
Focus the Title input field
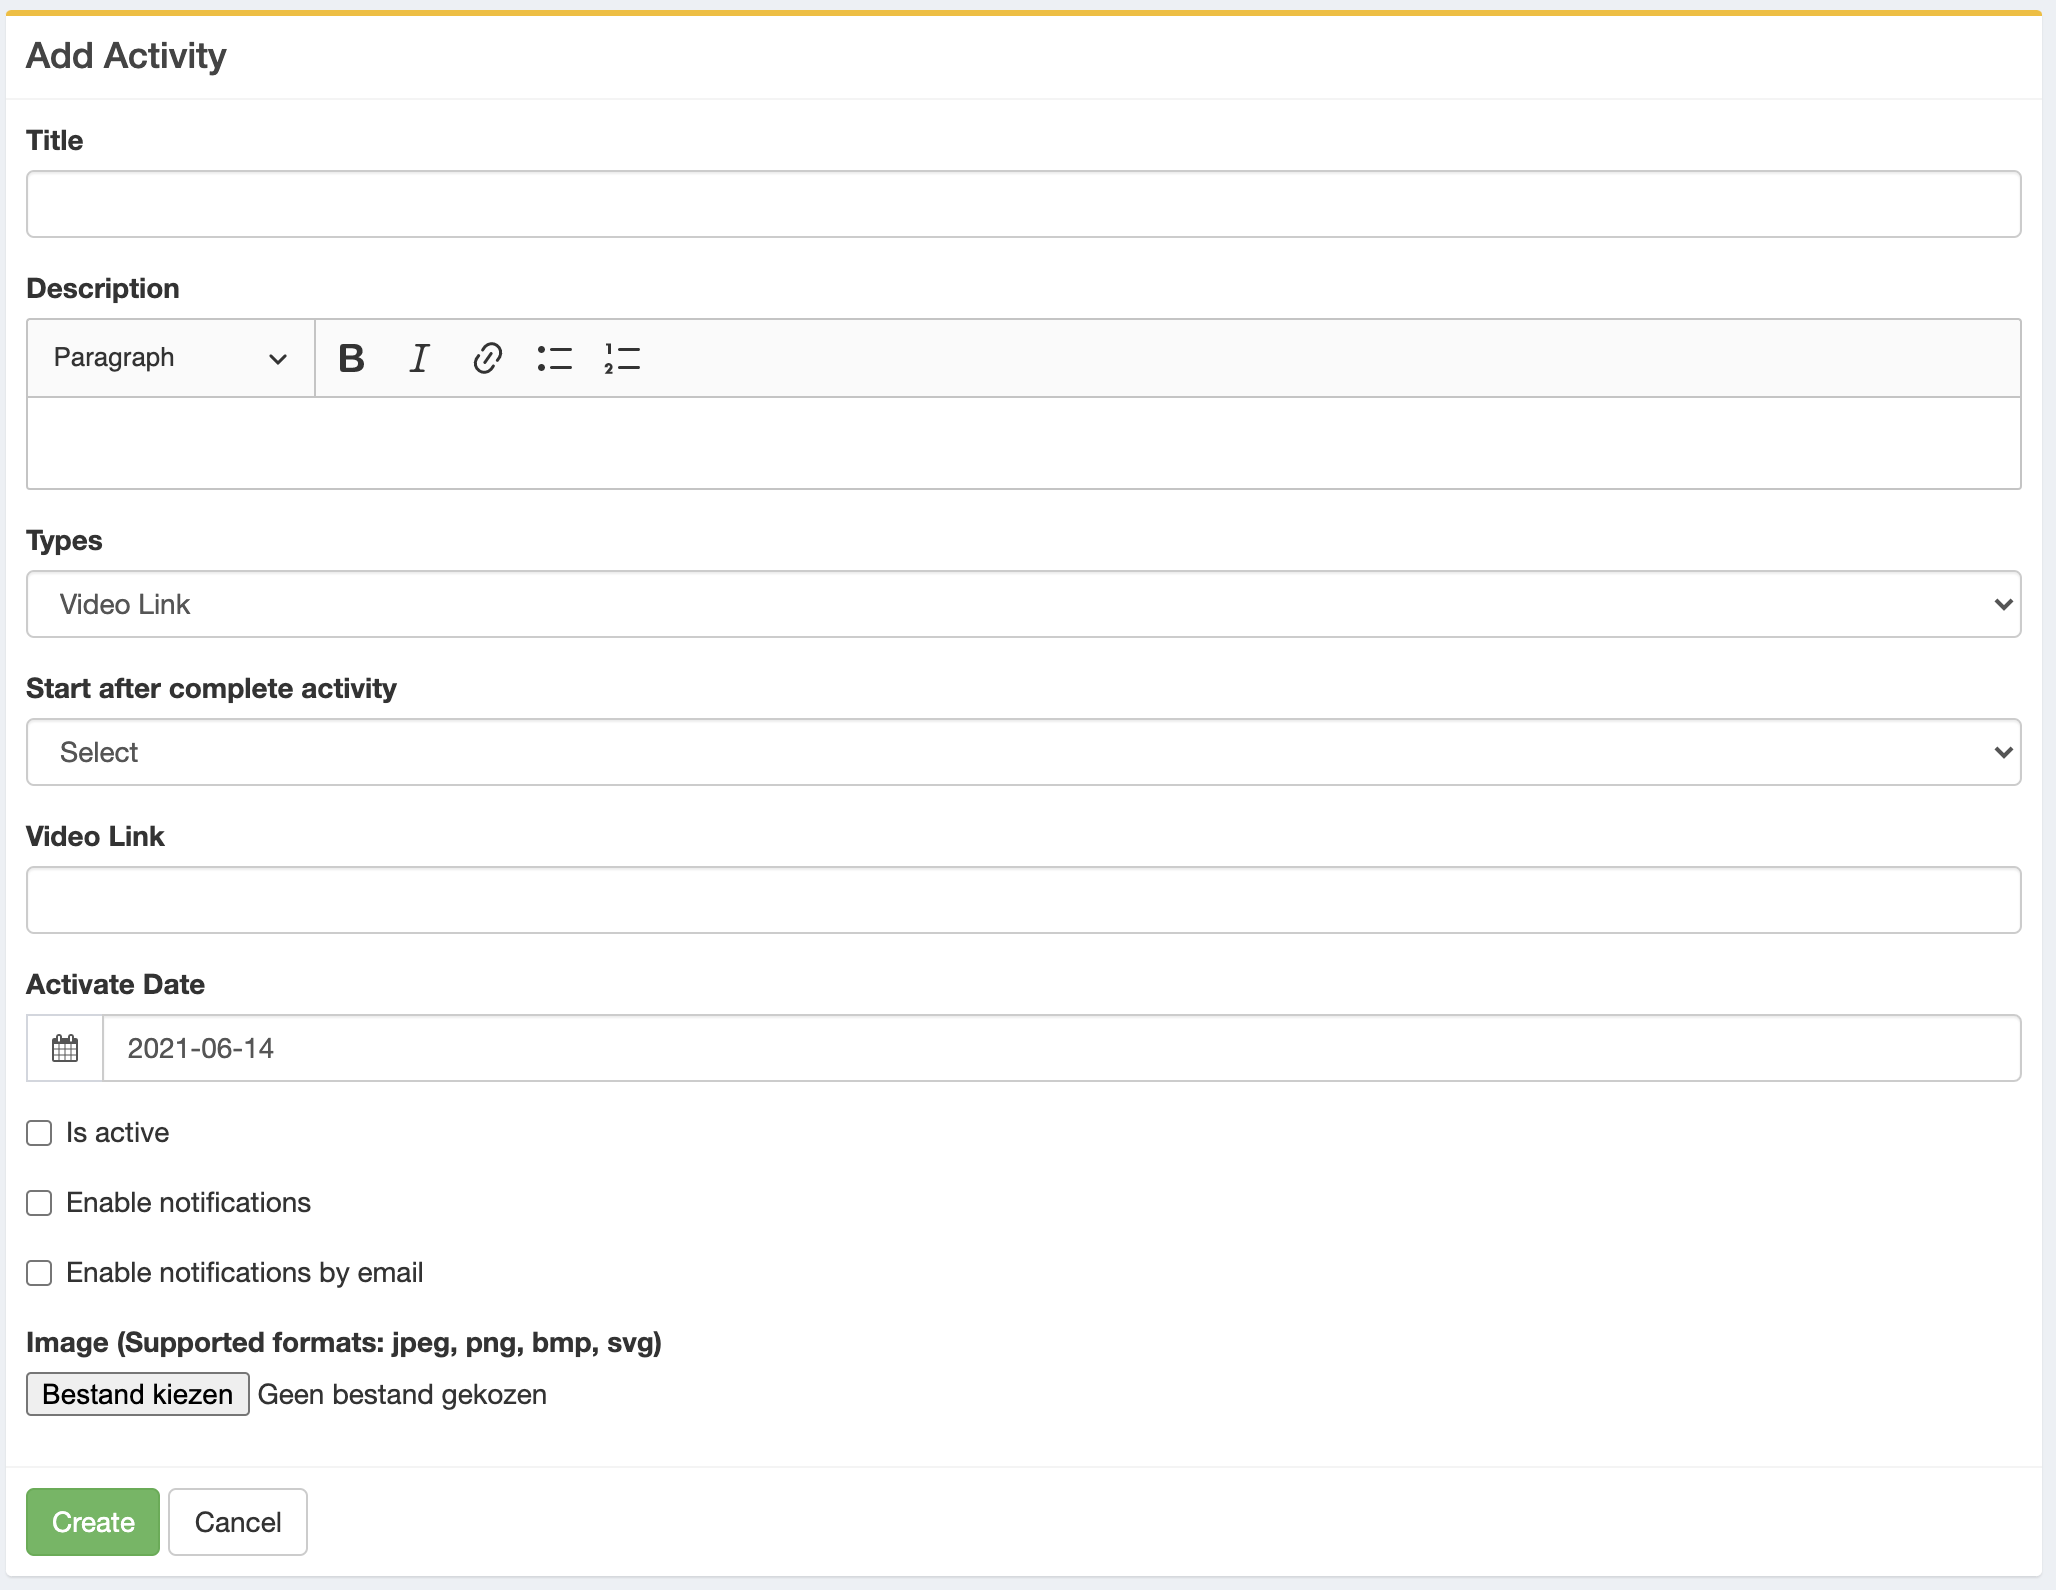click(x=1024, y=204)
